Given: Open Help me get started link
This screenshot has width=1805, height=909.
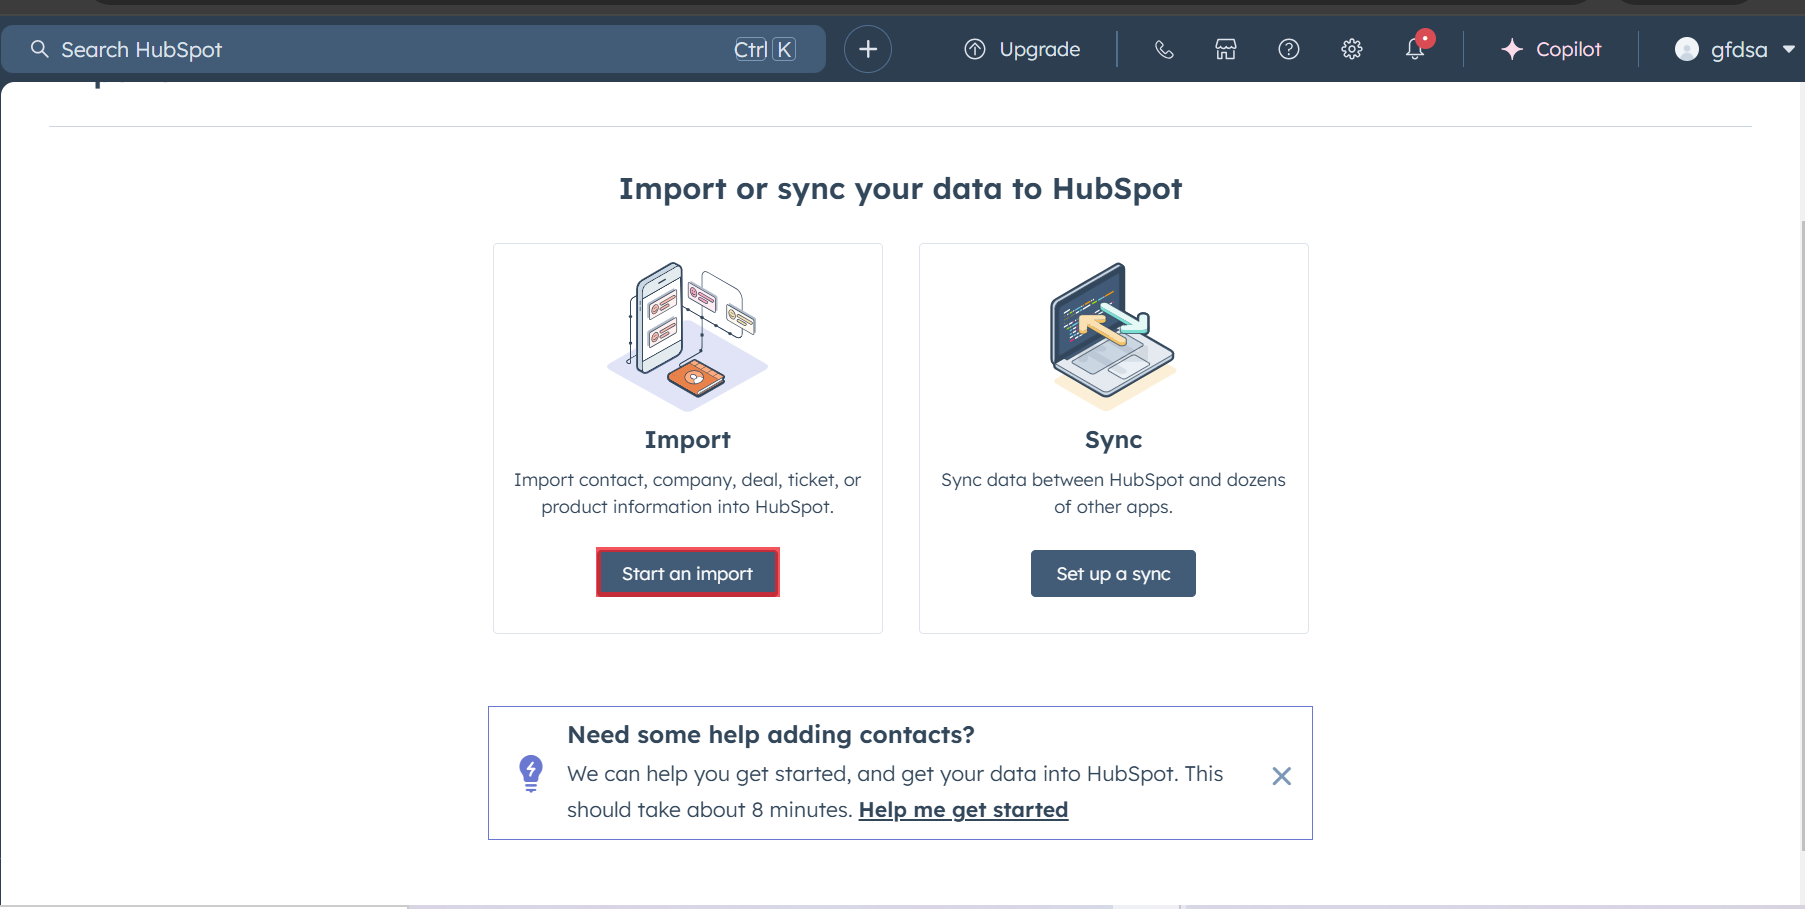Looking at the screenshot, I should coord(963,810).
